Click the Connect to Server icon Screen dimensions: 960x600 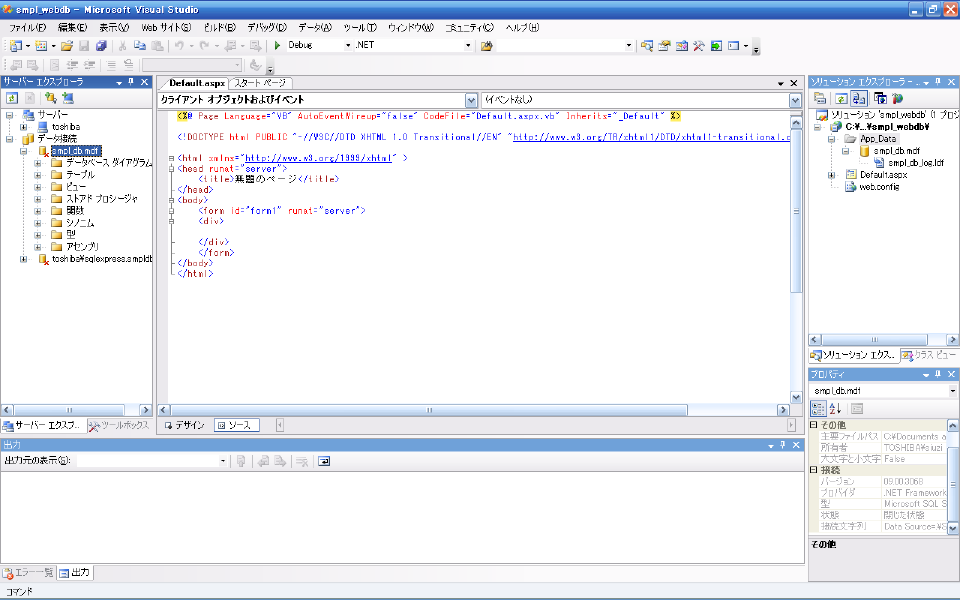67,98
